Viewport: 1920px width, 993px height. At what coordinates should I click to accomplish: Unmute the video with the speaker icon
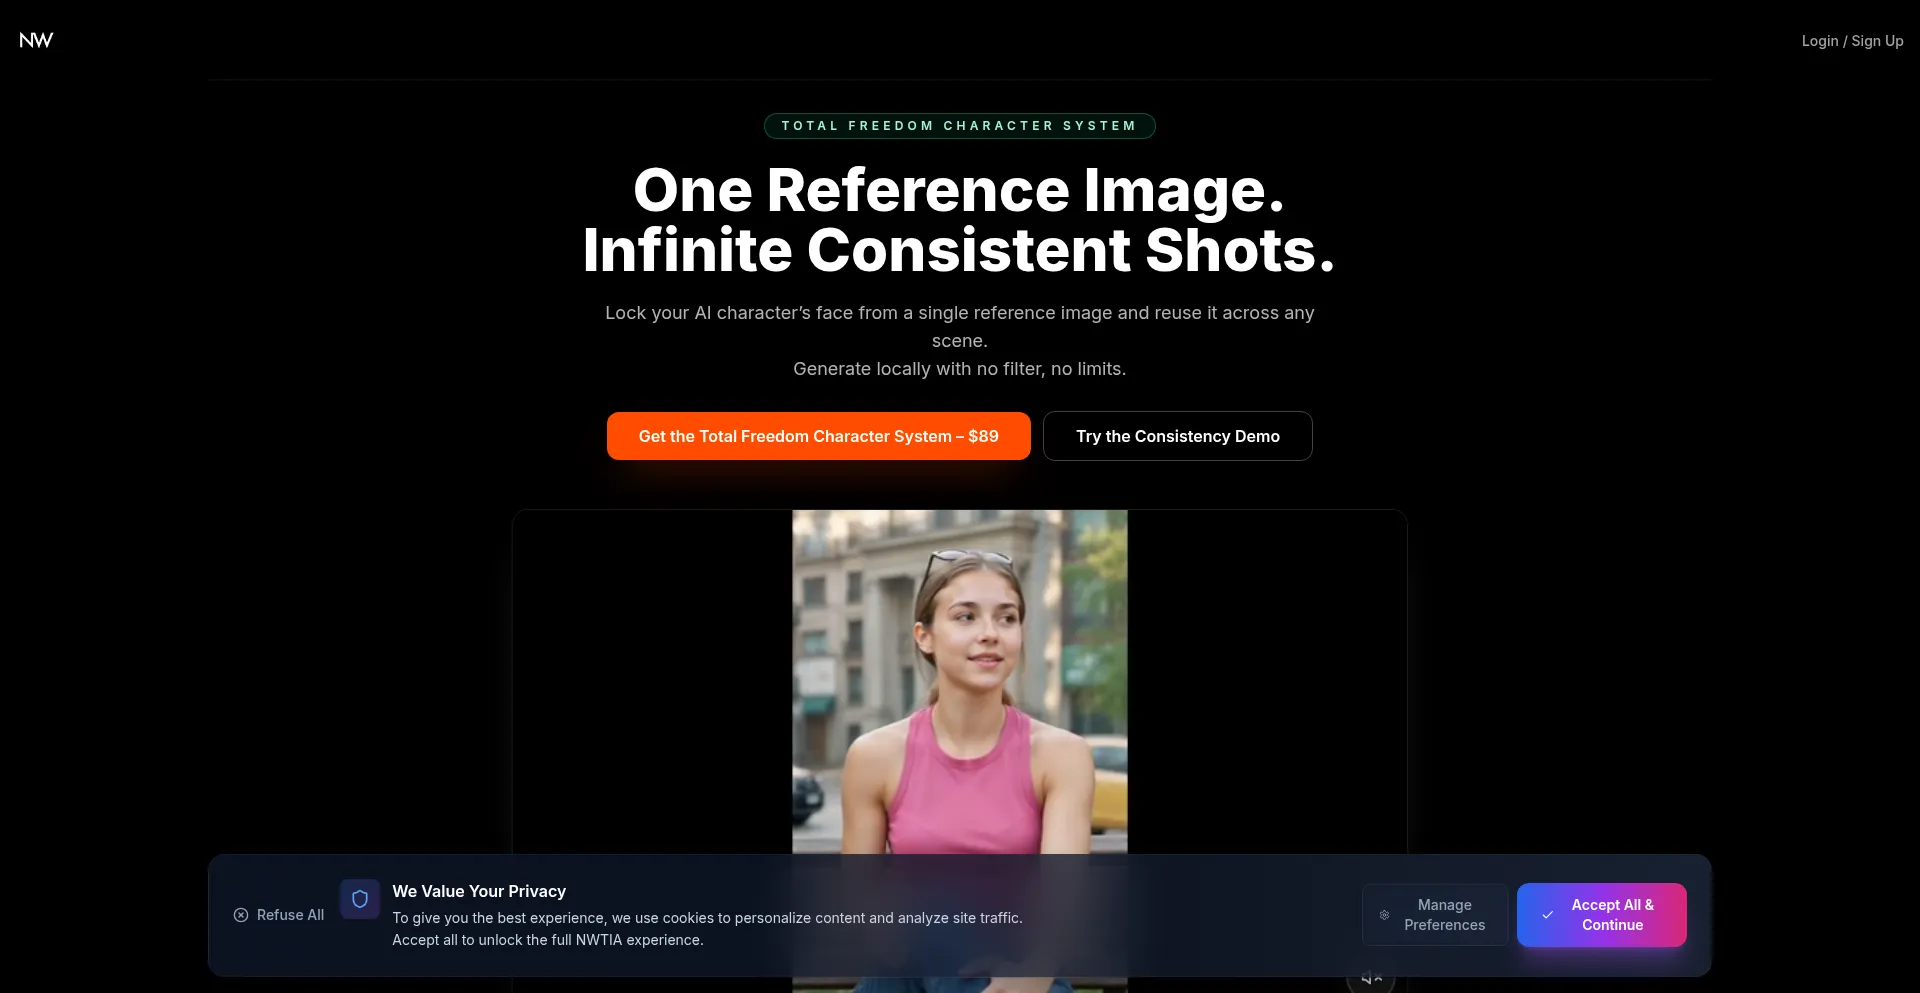coord(1371,979)
